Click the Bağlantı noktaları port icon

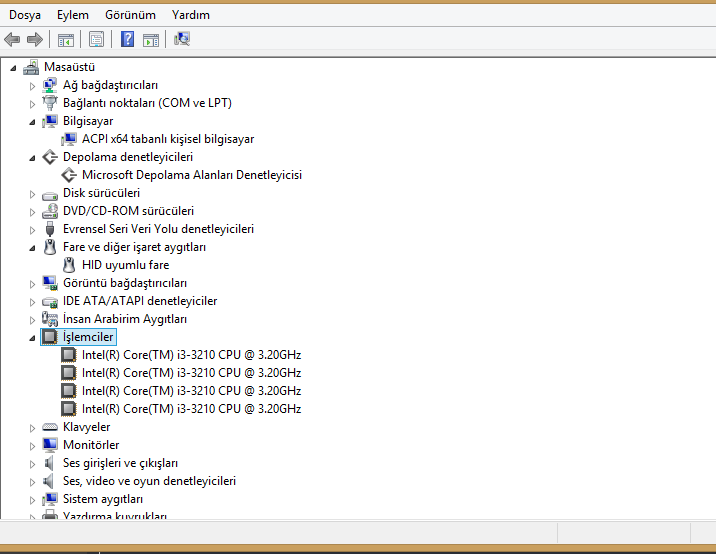tap(50, 103)
